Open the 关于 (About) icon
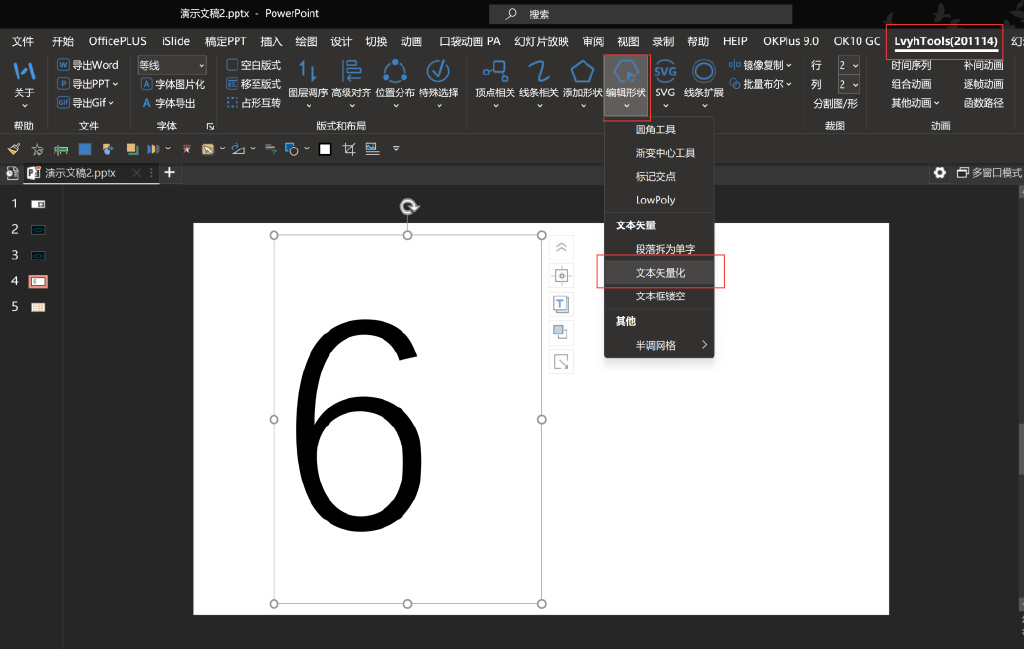 point(24,84)
